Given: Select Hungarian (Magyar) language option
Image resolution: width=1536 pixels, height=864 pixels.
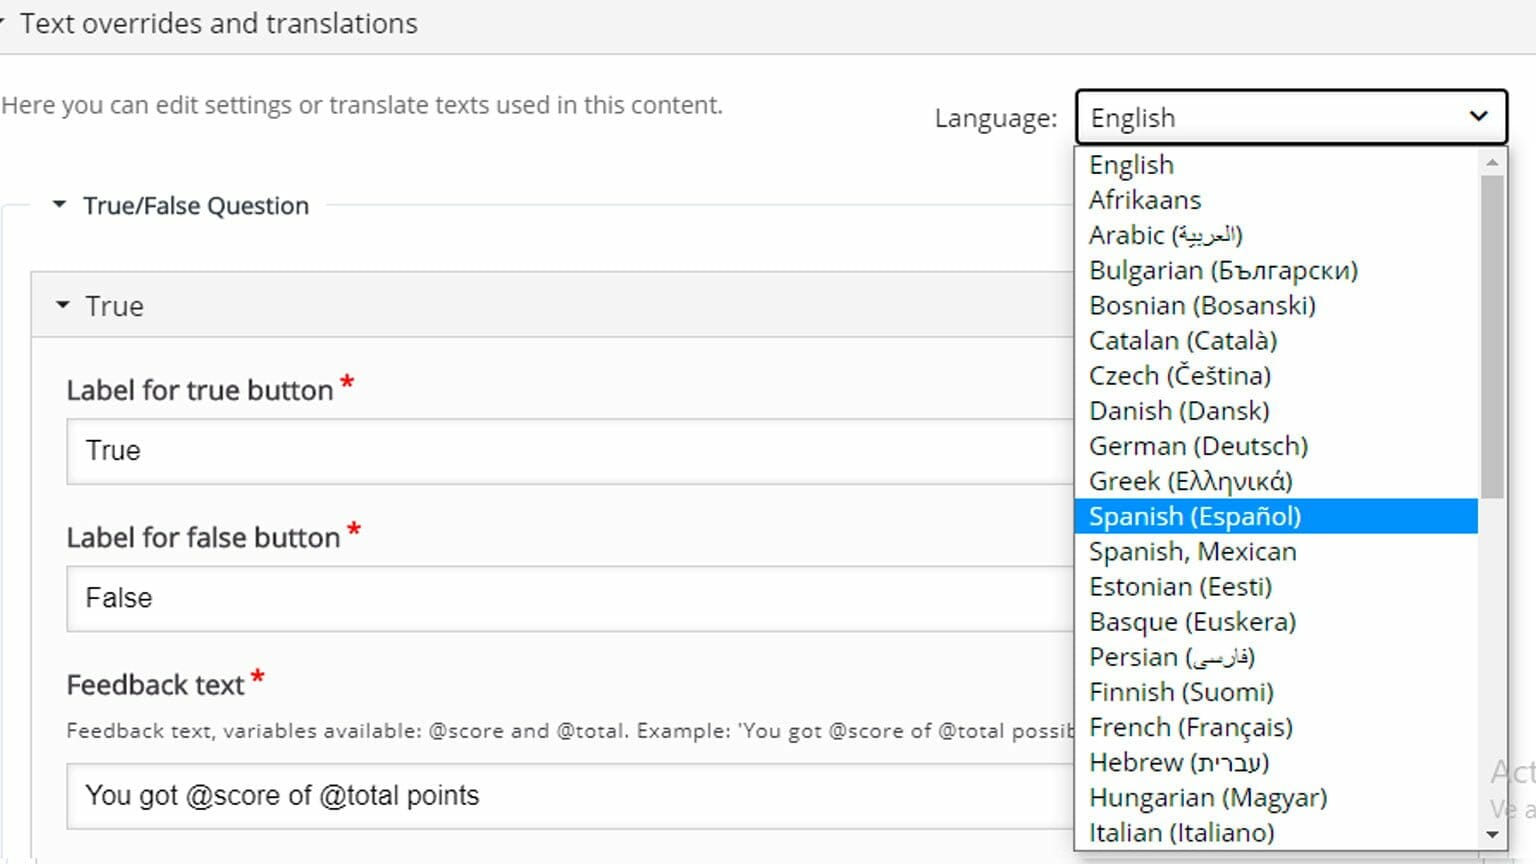Looking at the screenshot, I should (x=1276, y=798).
